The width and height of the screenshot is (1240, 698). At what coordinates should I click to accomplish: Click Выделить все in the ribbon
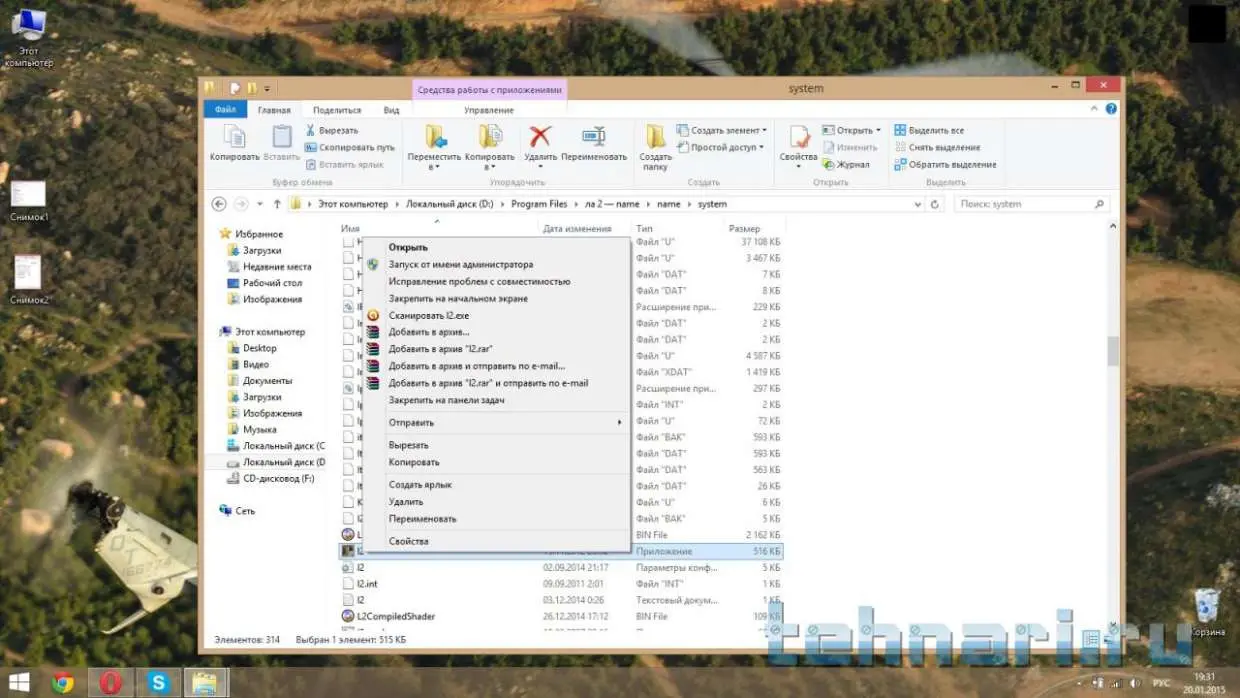[929, 130]
